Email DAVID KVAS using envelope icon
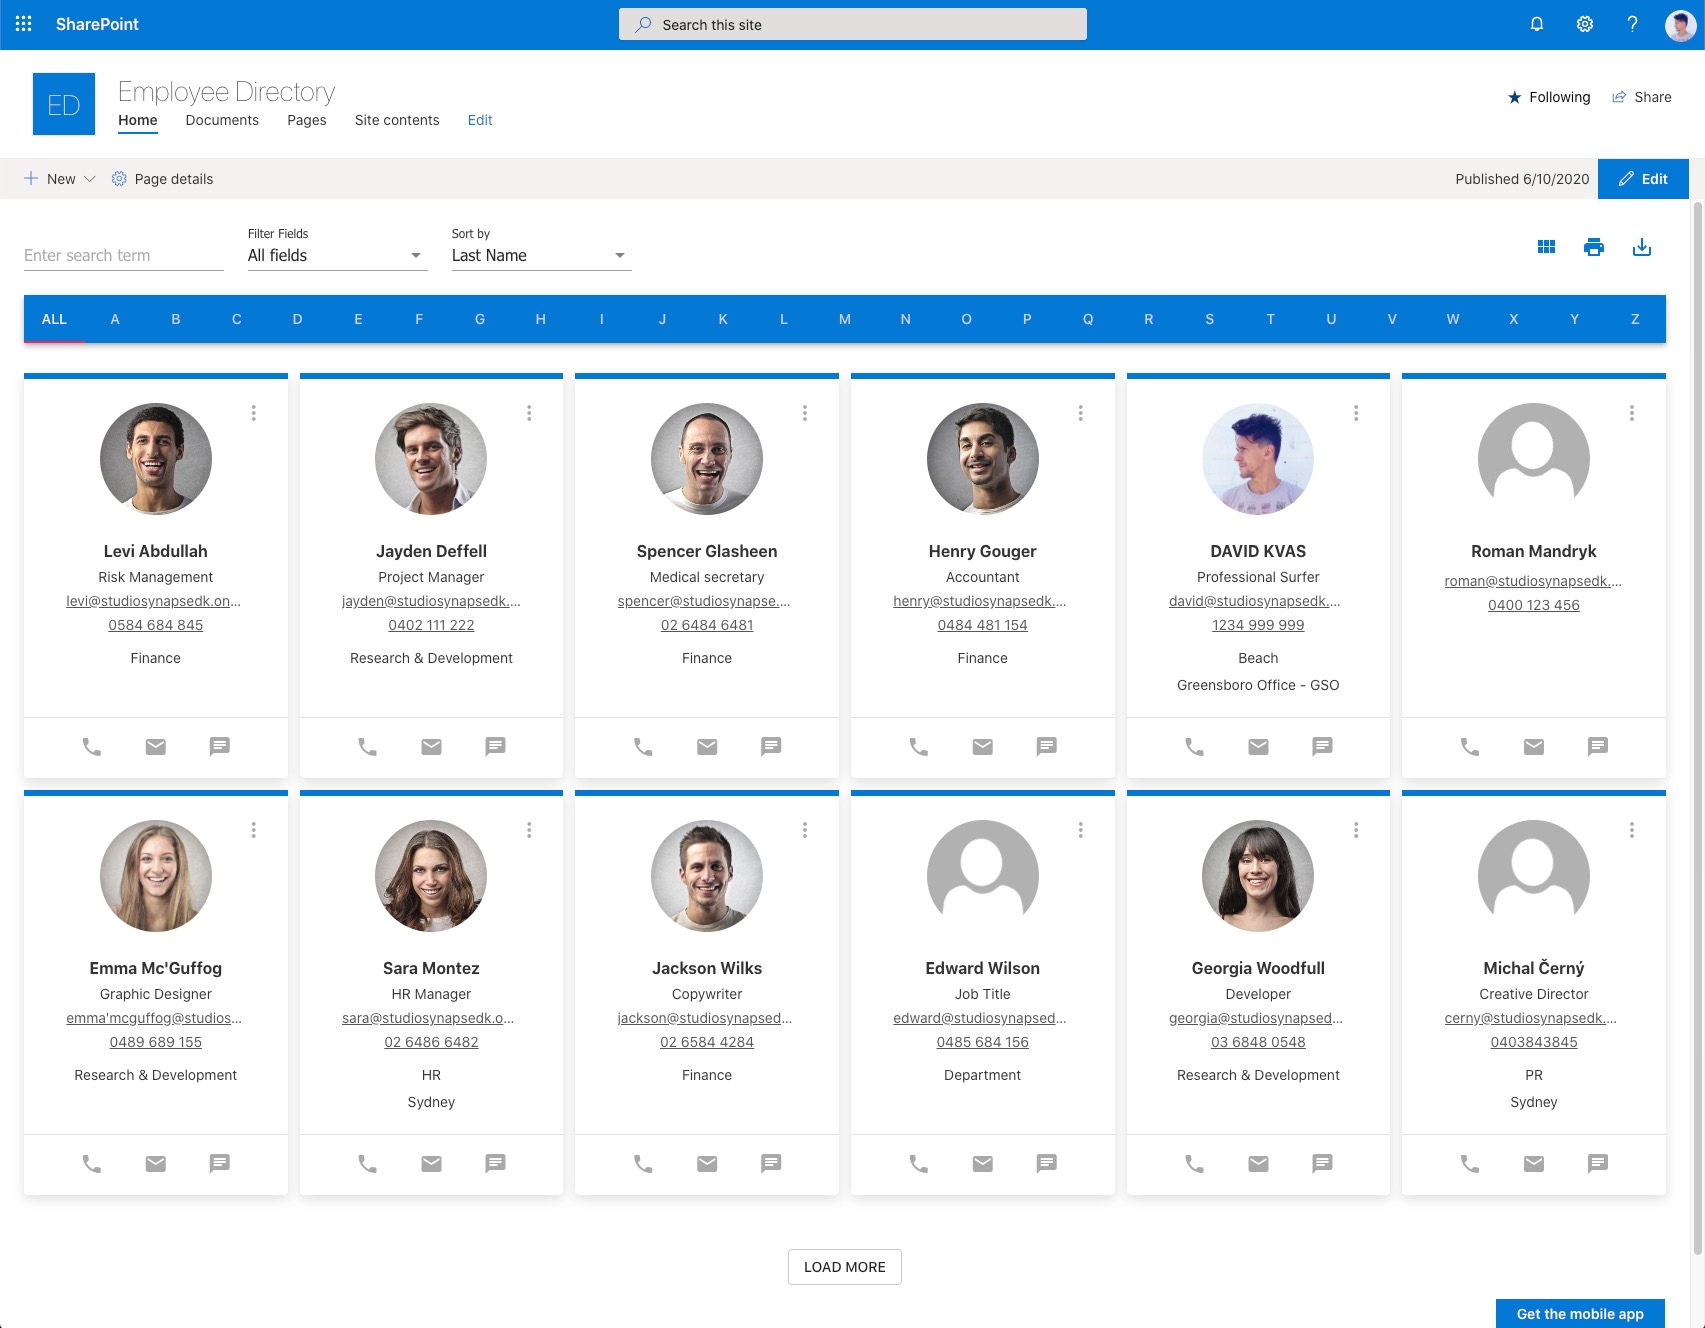Viewport: 1705px width, 1328px height. tap(1258, 746)
